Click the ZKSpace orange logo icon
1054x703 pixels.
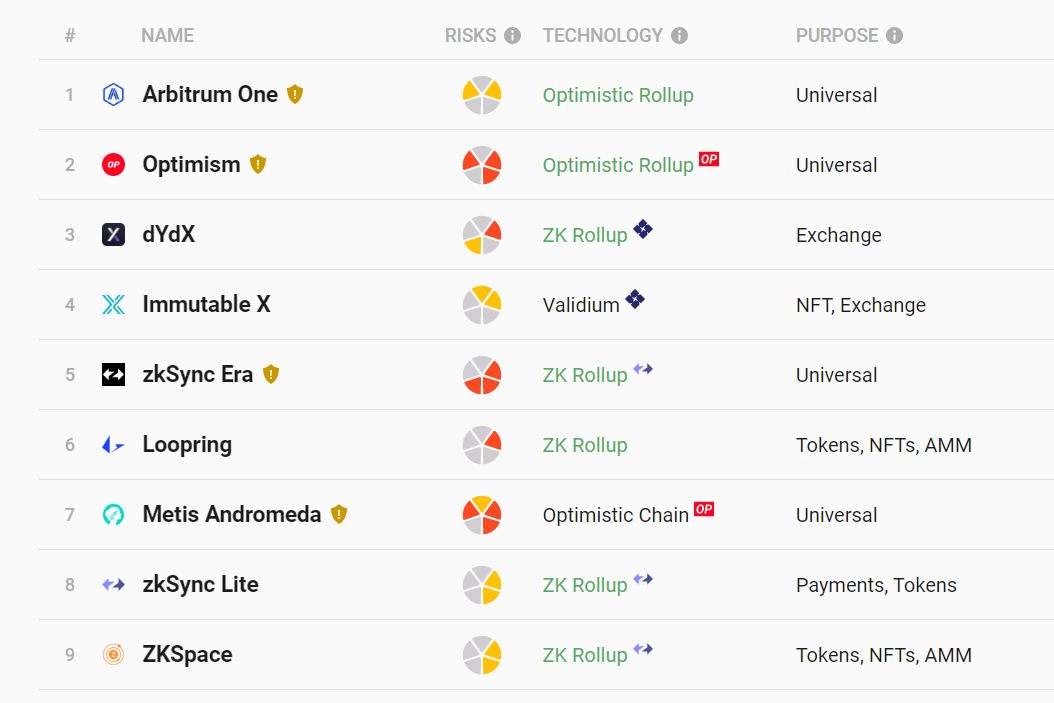click(x=114, y=655)
